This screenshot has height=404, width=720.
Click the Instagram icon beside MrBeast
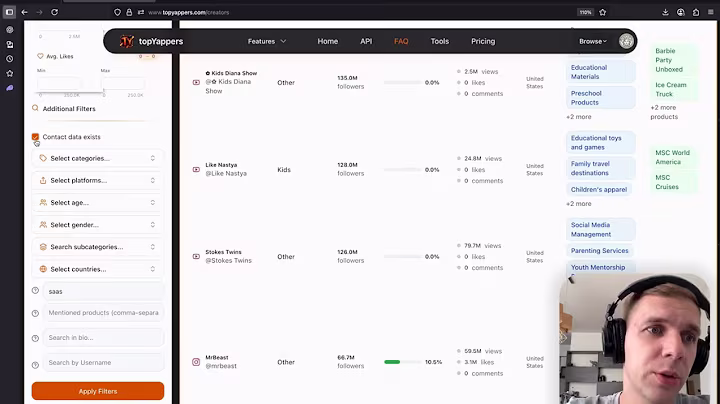tap(196, 362)
